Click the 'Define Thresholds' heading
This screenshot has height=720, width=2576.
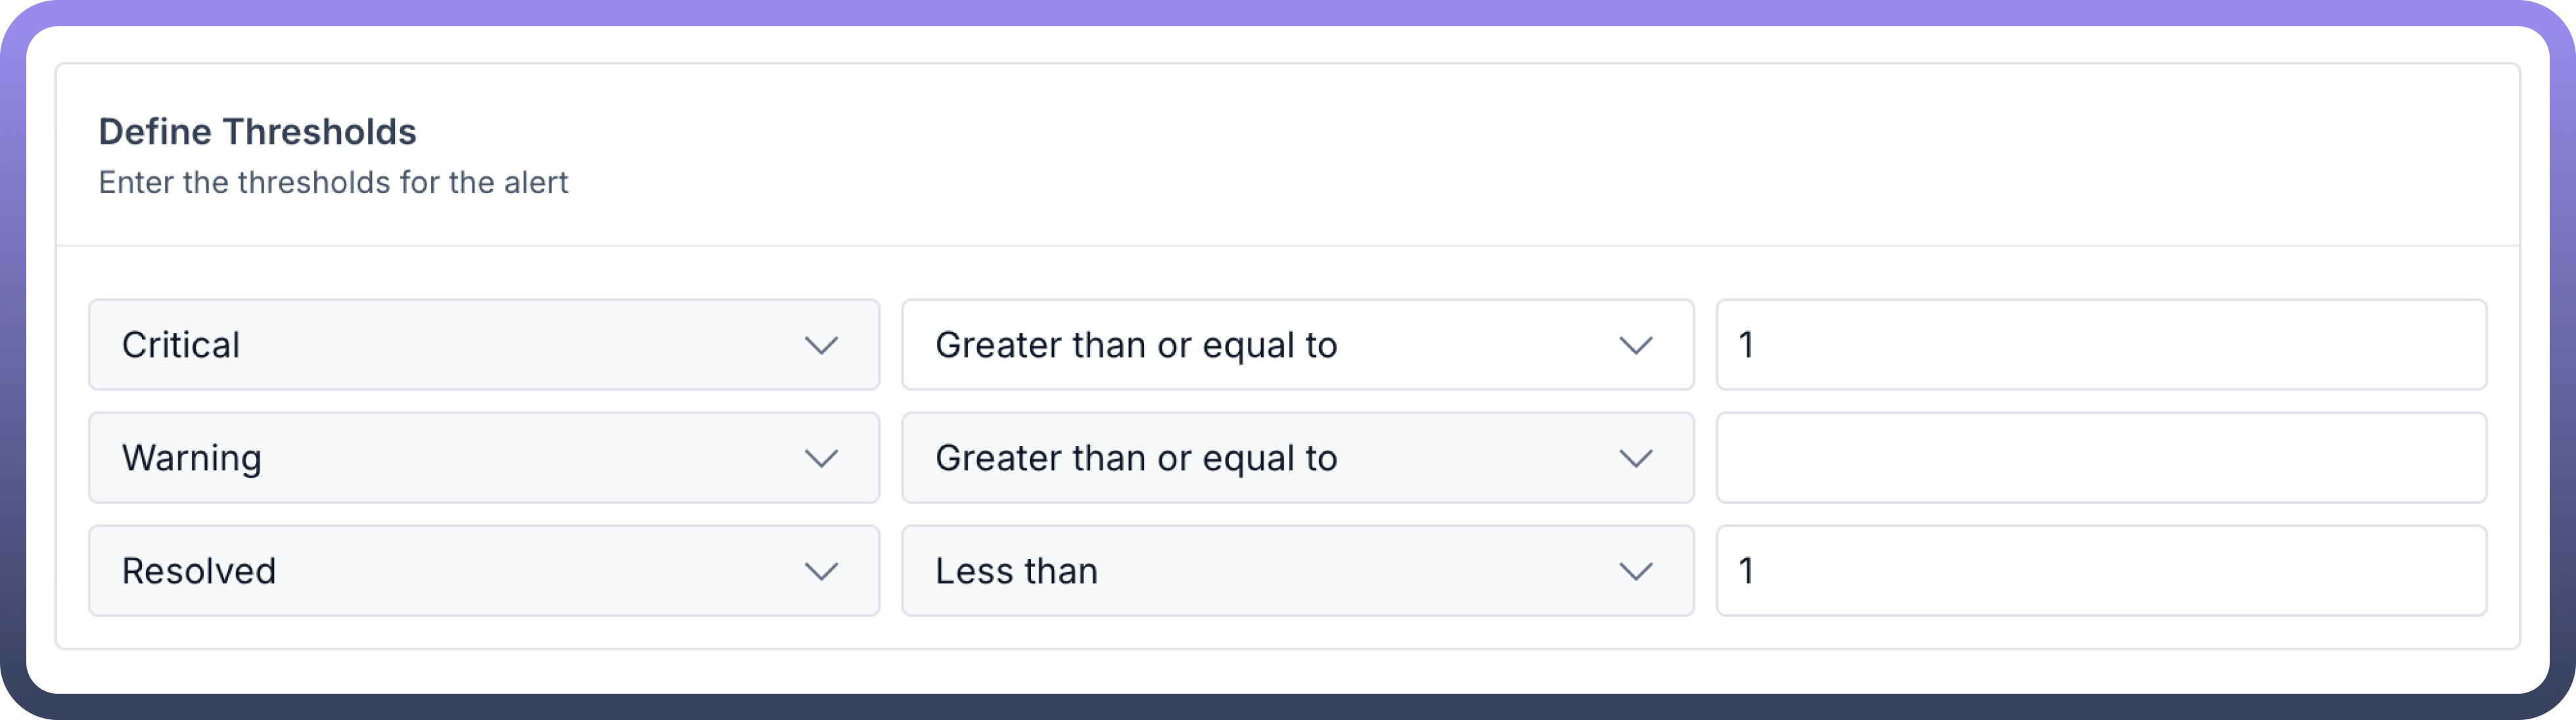pyautogui.click(x=257, y=132)
